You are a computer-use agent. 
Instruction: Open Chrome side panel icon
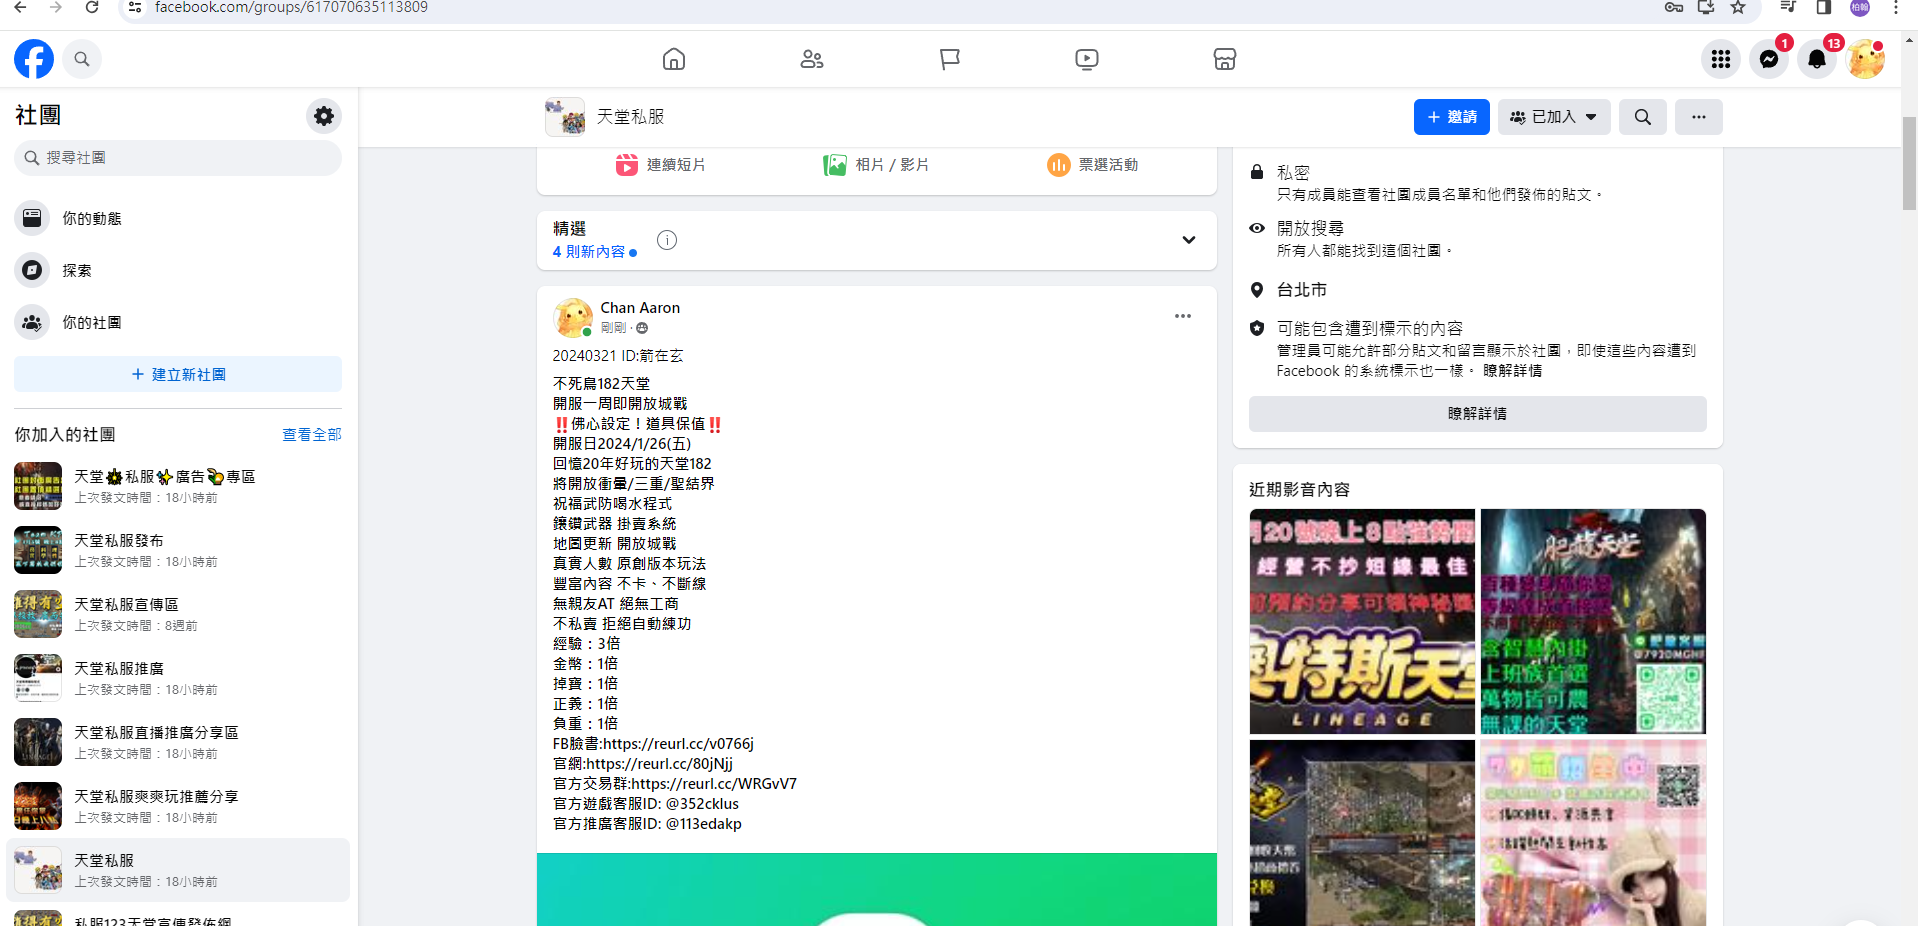pos(1824,7)
